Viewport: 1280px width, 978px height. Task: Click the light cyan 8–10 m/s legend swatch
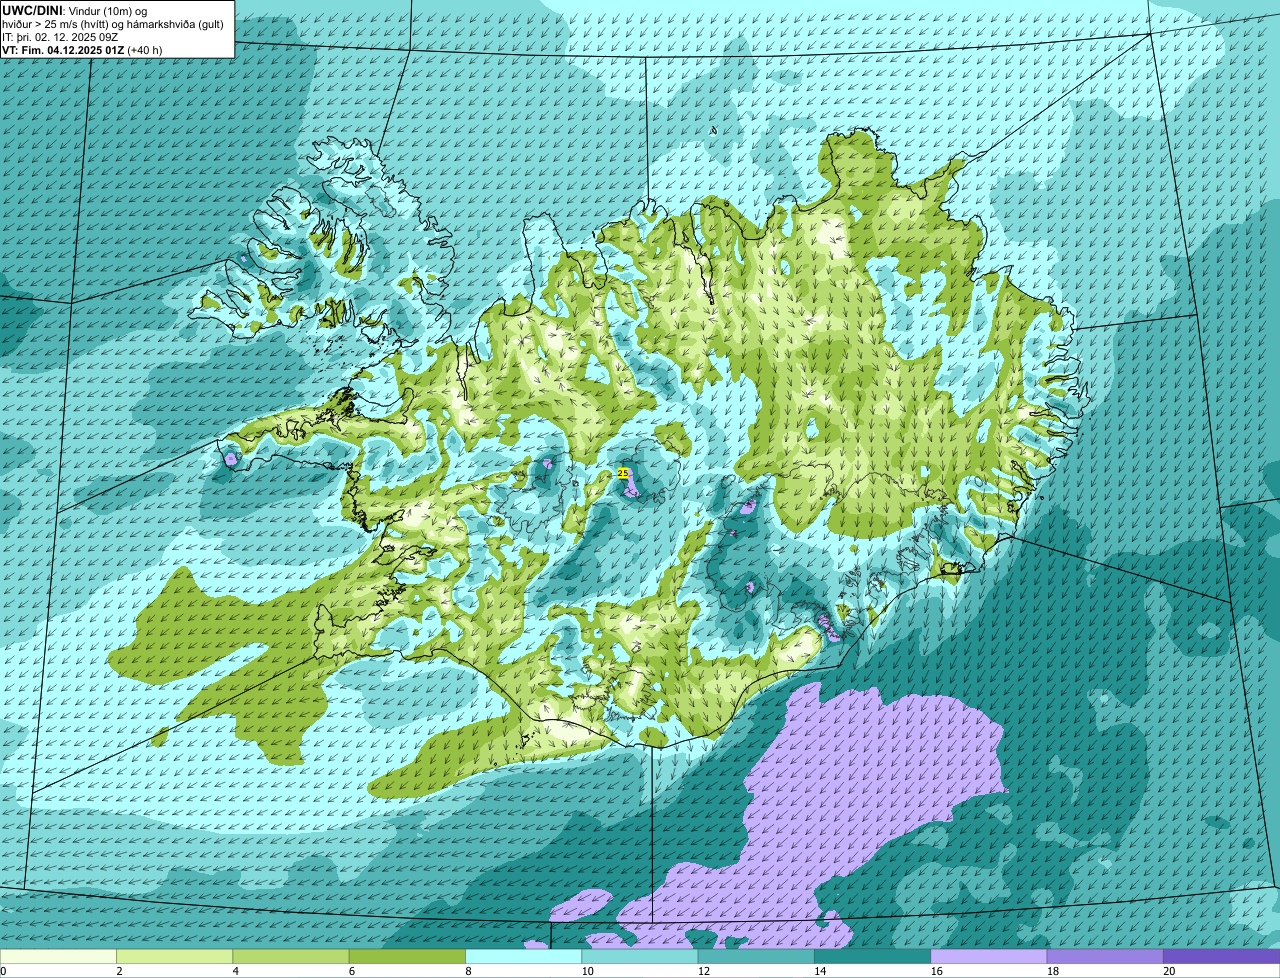[x=523, y=957]
